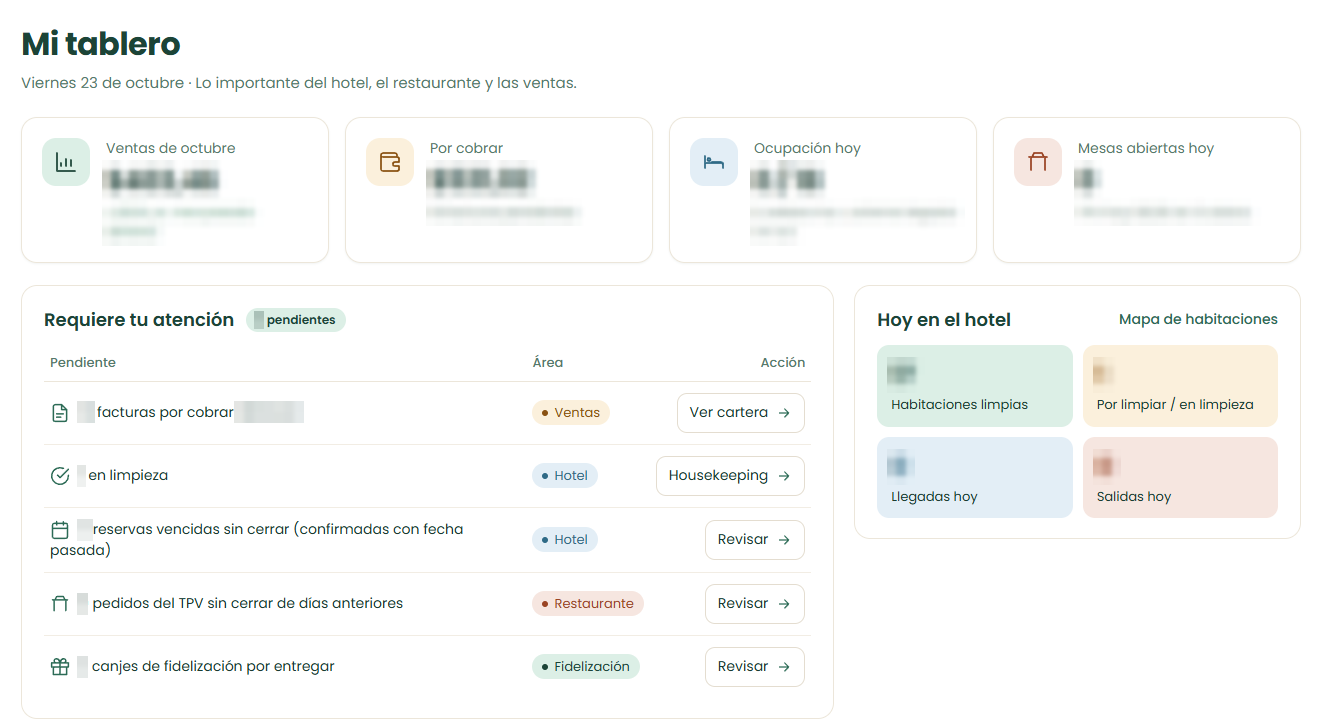Click the Área column header

pyautogui.click(x=548, y=363)
